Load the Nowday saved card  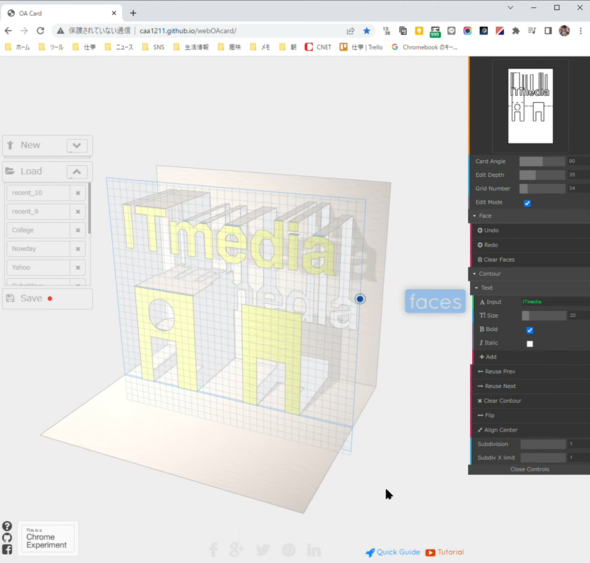(x=38, y=249)
